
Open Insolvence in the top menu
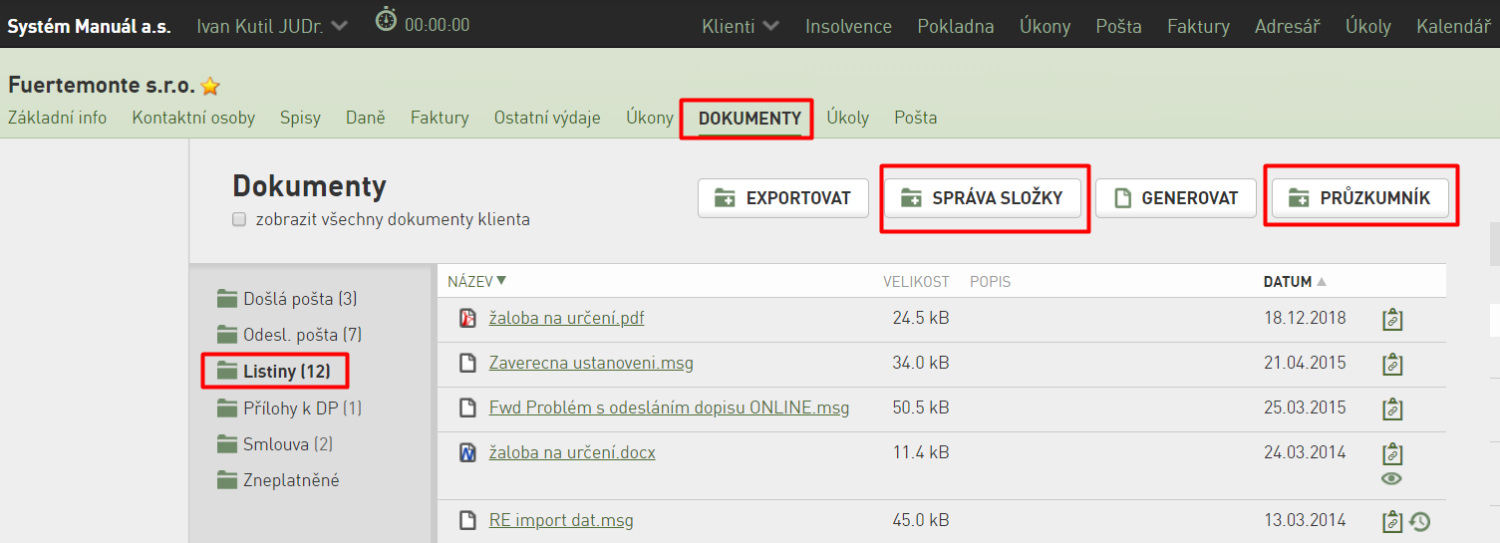tap(848, 27)
